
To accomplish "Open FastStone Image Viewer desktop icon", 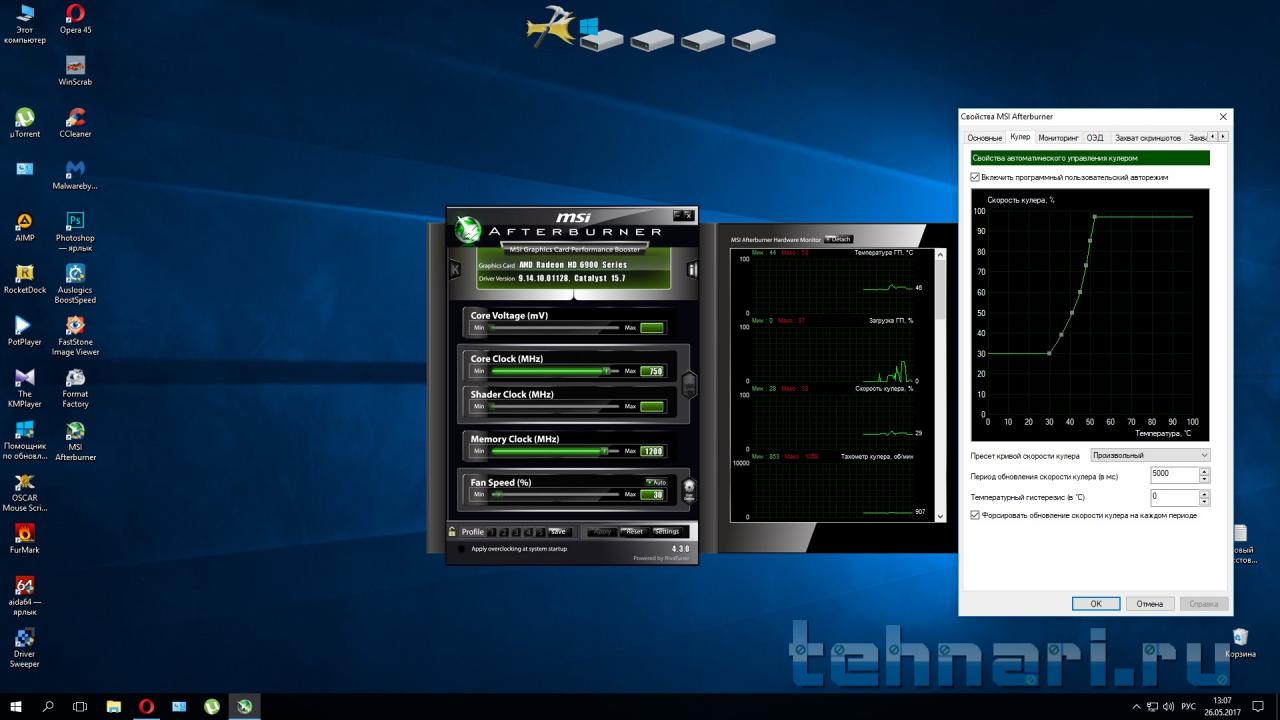I will (x=75, y=336).
